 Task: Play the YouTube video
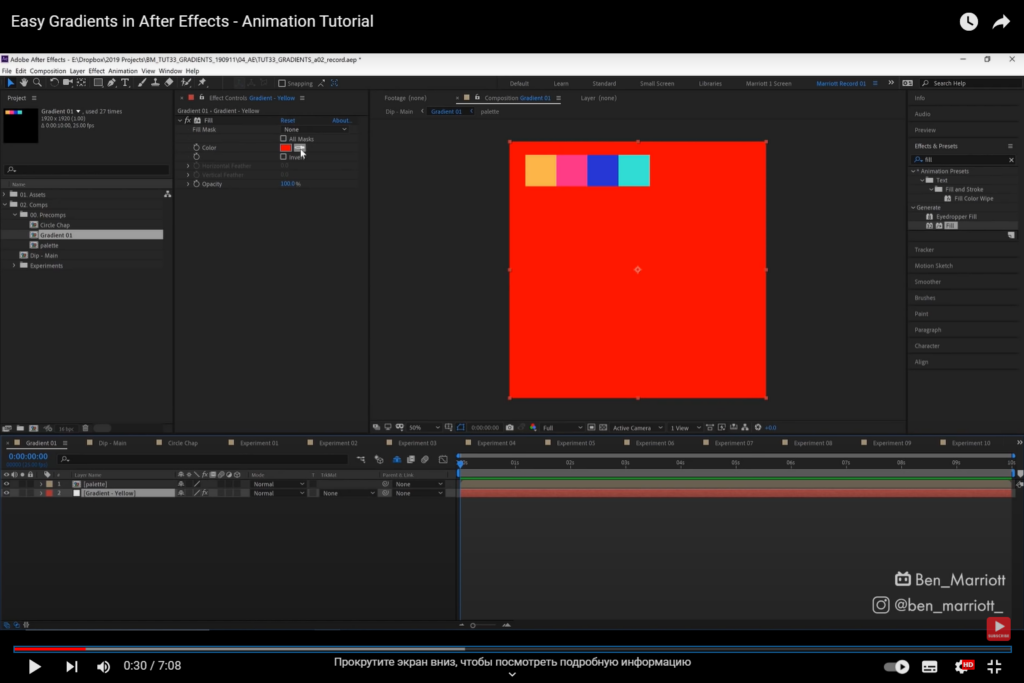coord(35,667)
